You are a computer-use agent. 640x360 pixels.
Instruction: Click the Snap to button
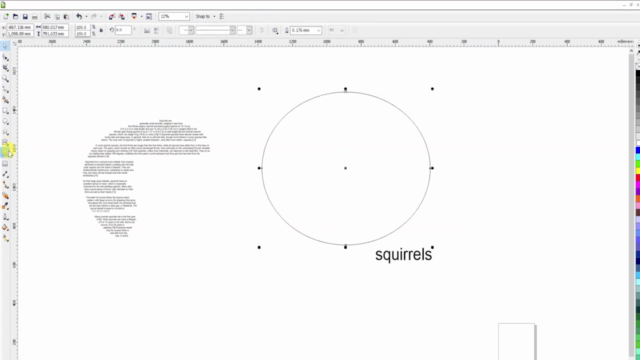point(203,16)
